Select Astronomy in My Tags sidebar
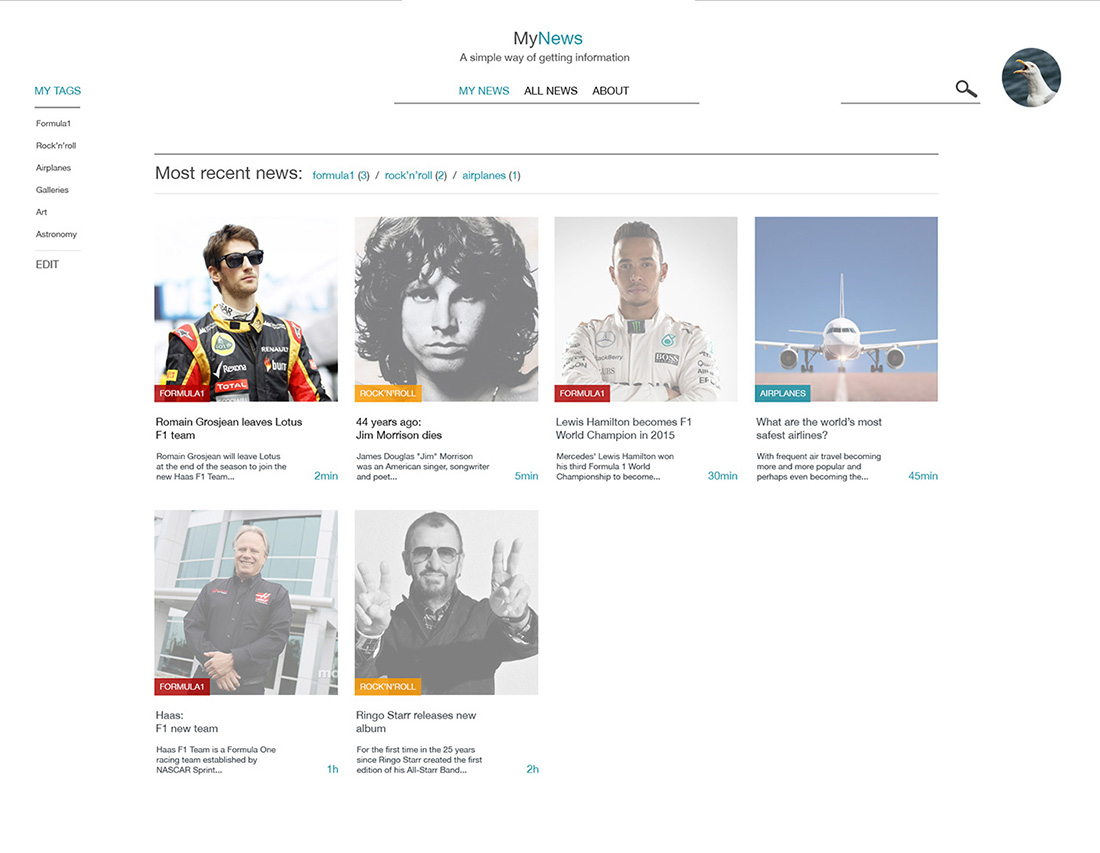 coord(56,234)
